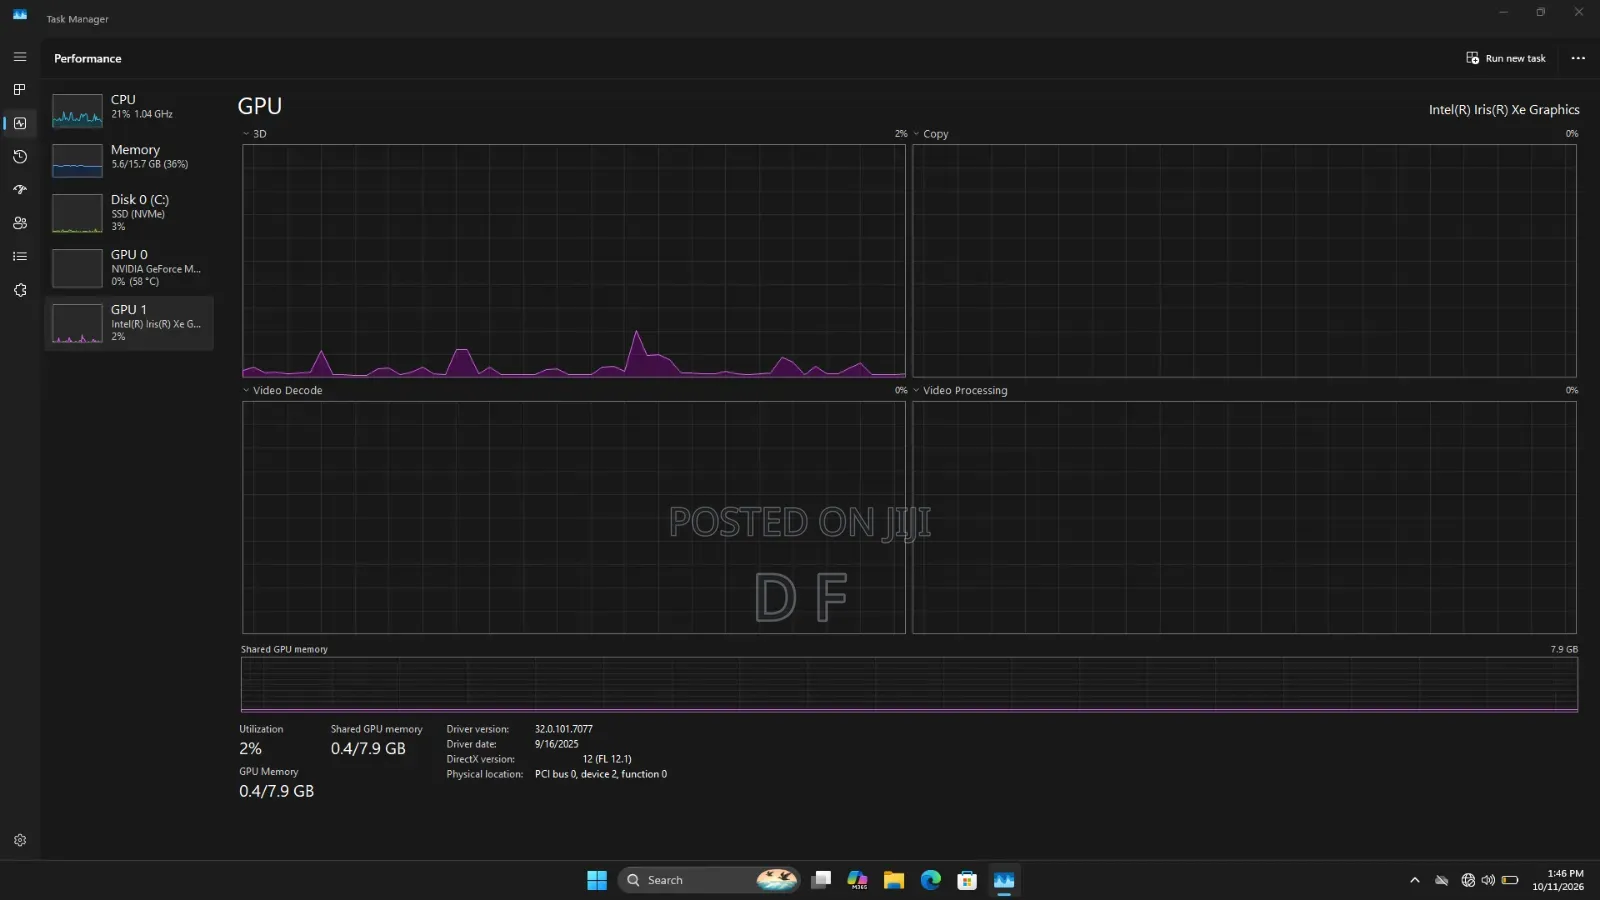
Task: Open the volume tray icon
Action: [1488, 880]
